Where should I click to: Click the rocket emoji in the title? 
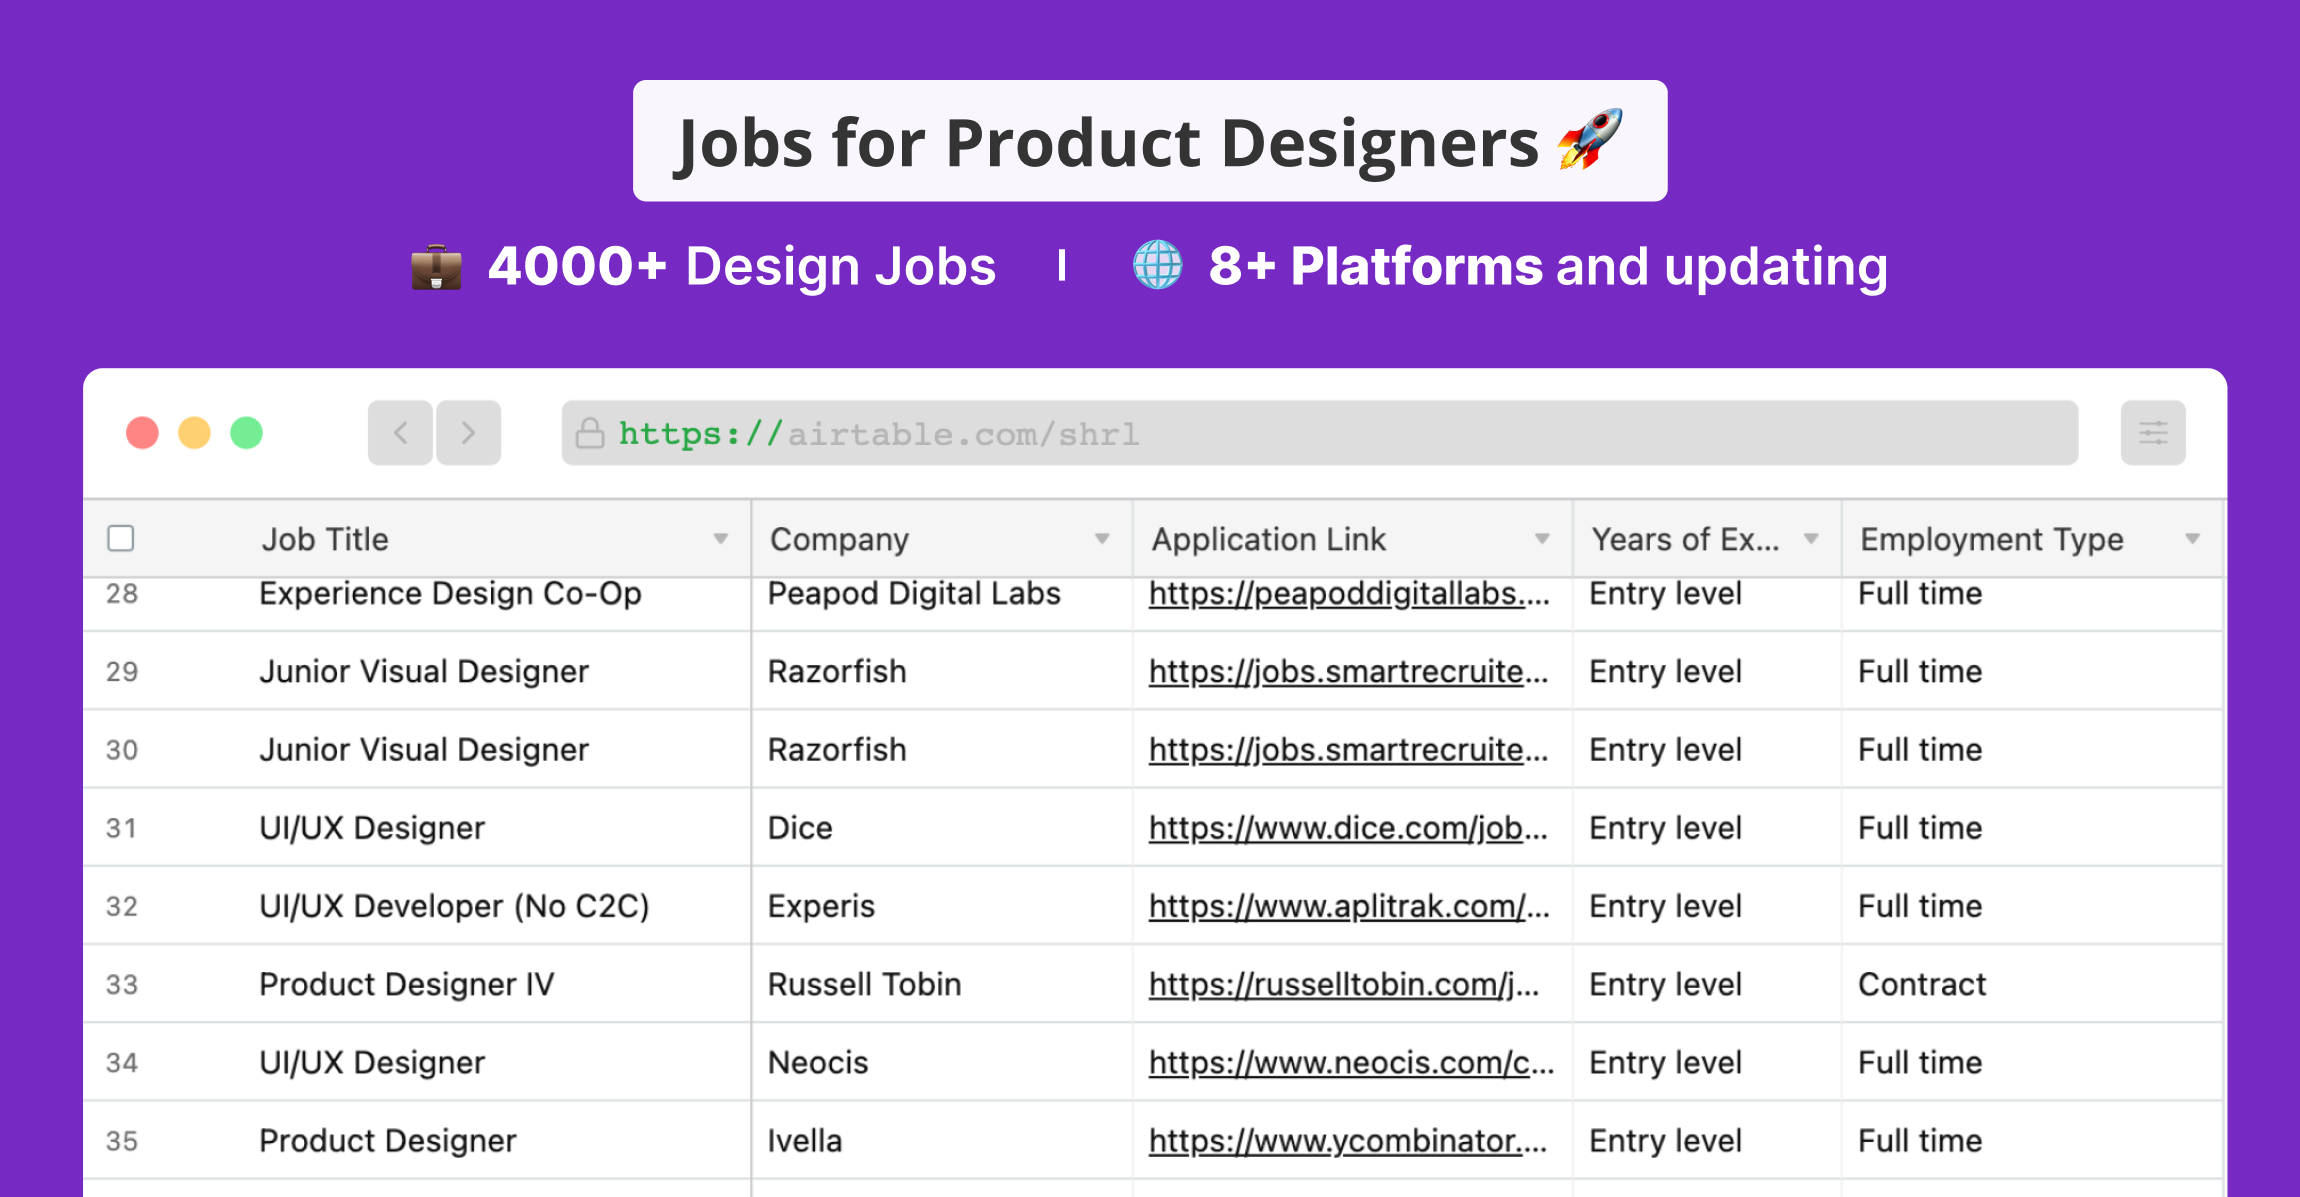1590,140
